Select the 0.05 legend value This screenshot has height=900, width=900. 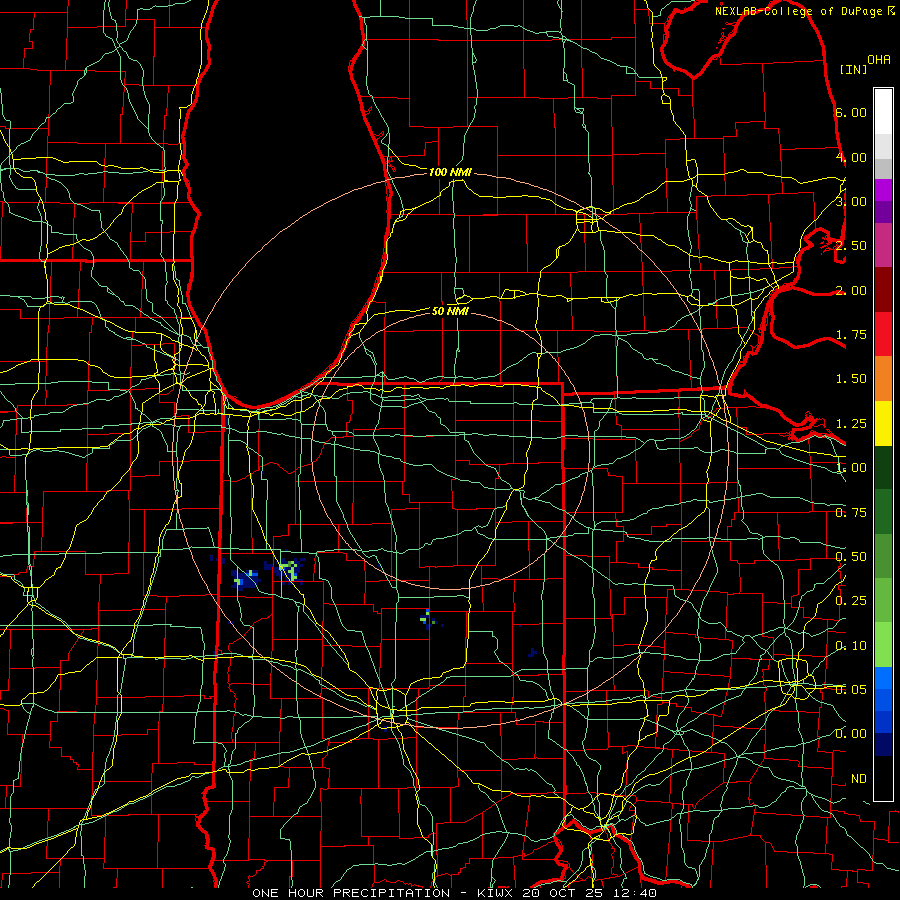851,690
